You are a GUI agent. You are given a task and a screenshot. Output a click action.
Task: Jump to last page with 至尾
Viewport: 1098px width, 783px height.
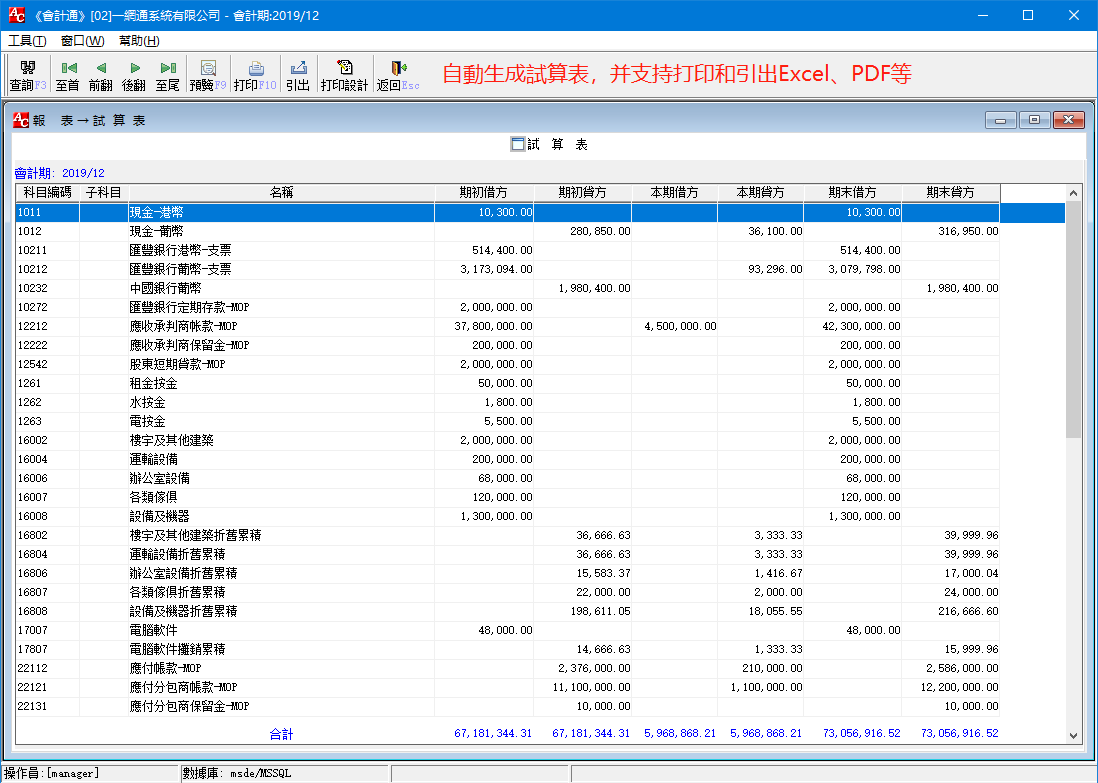pyautogui.click(x=168, y=76)
